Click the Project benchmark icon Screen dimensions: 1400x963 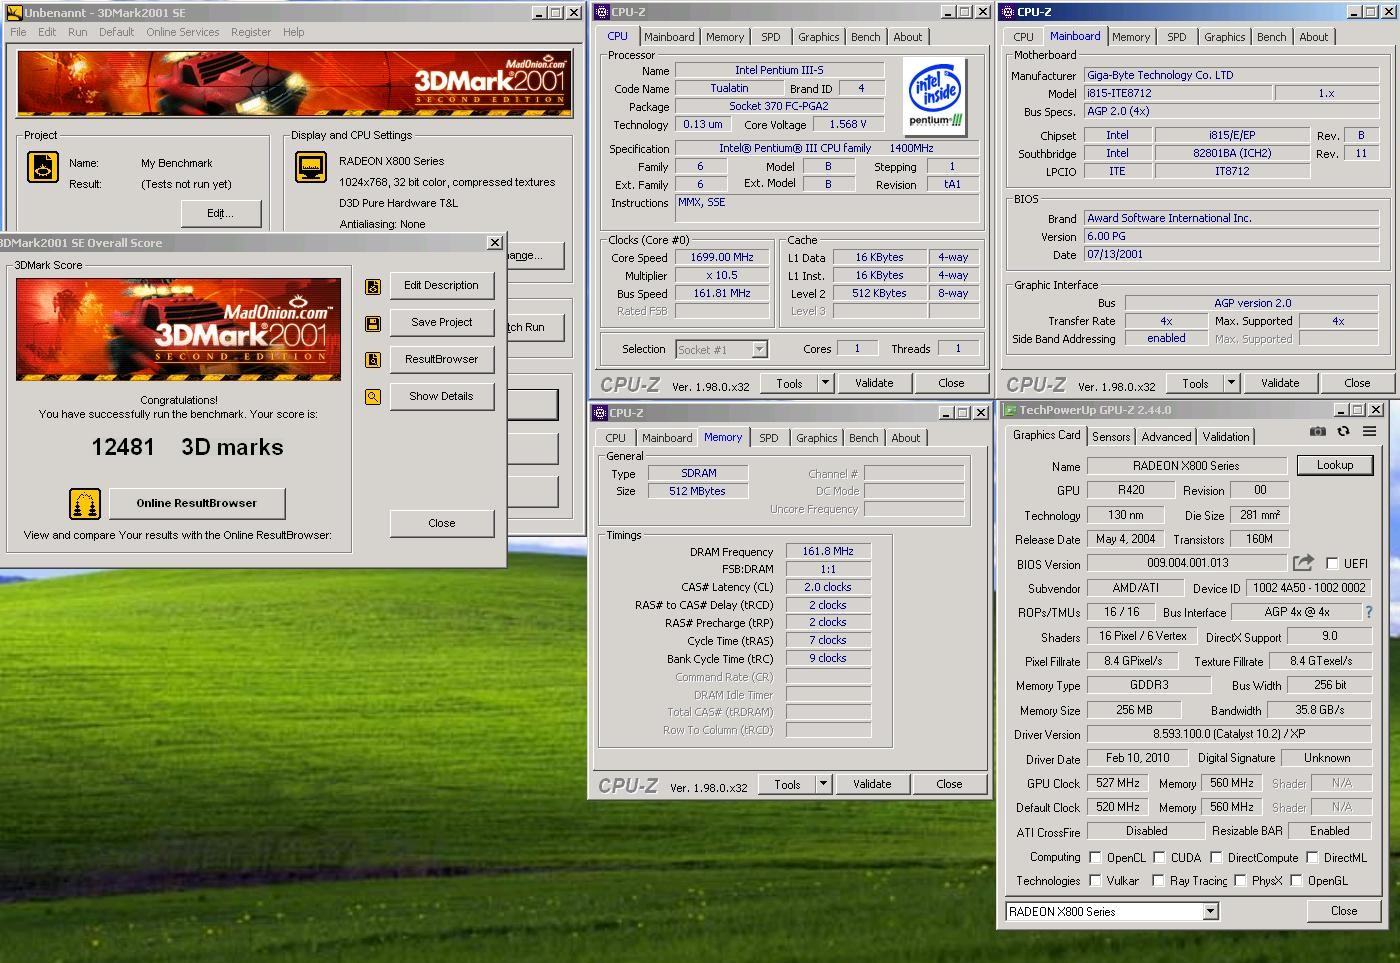pos(43,167)
